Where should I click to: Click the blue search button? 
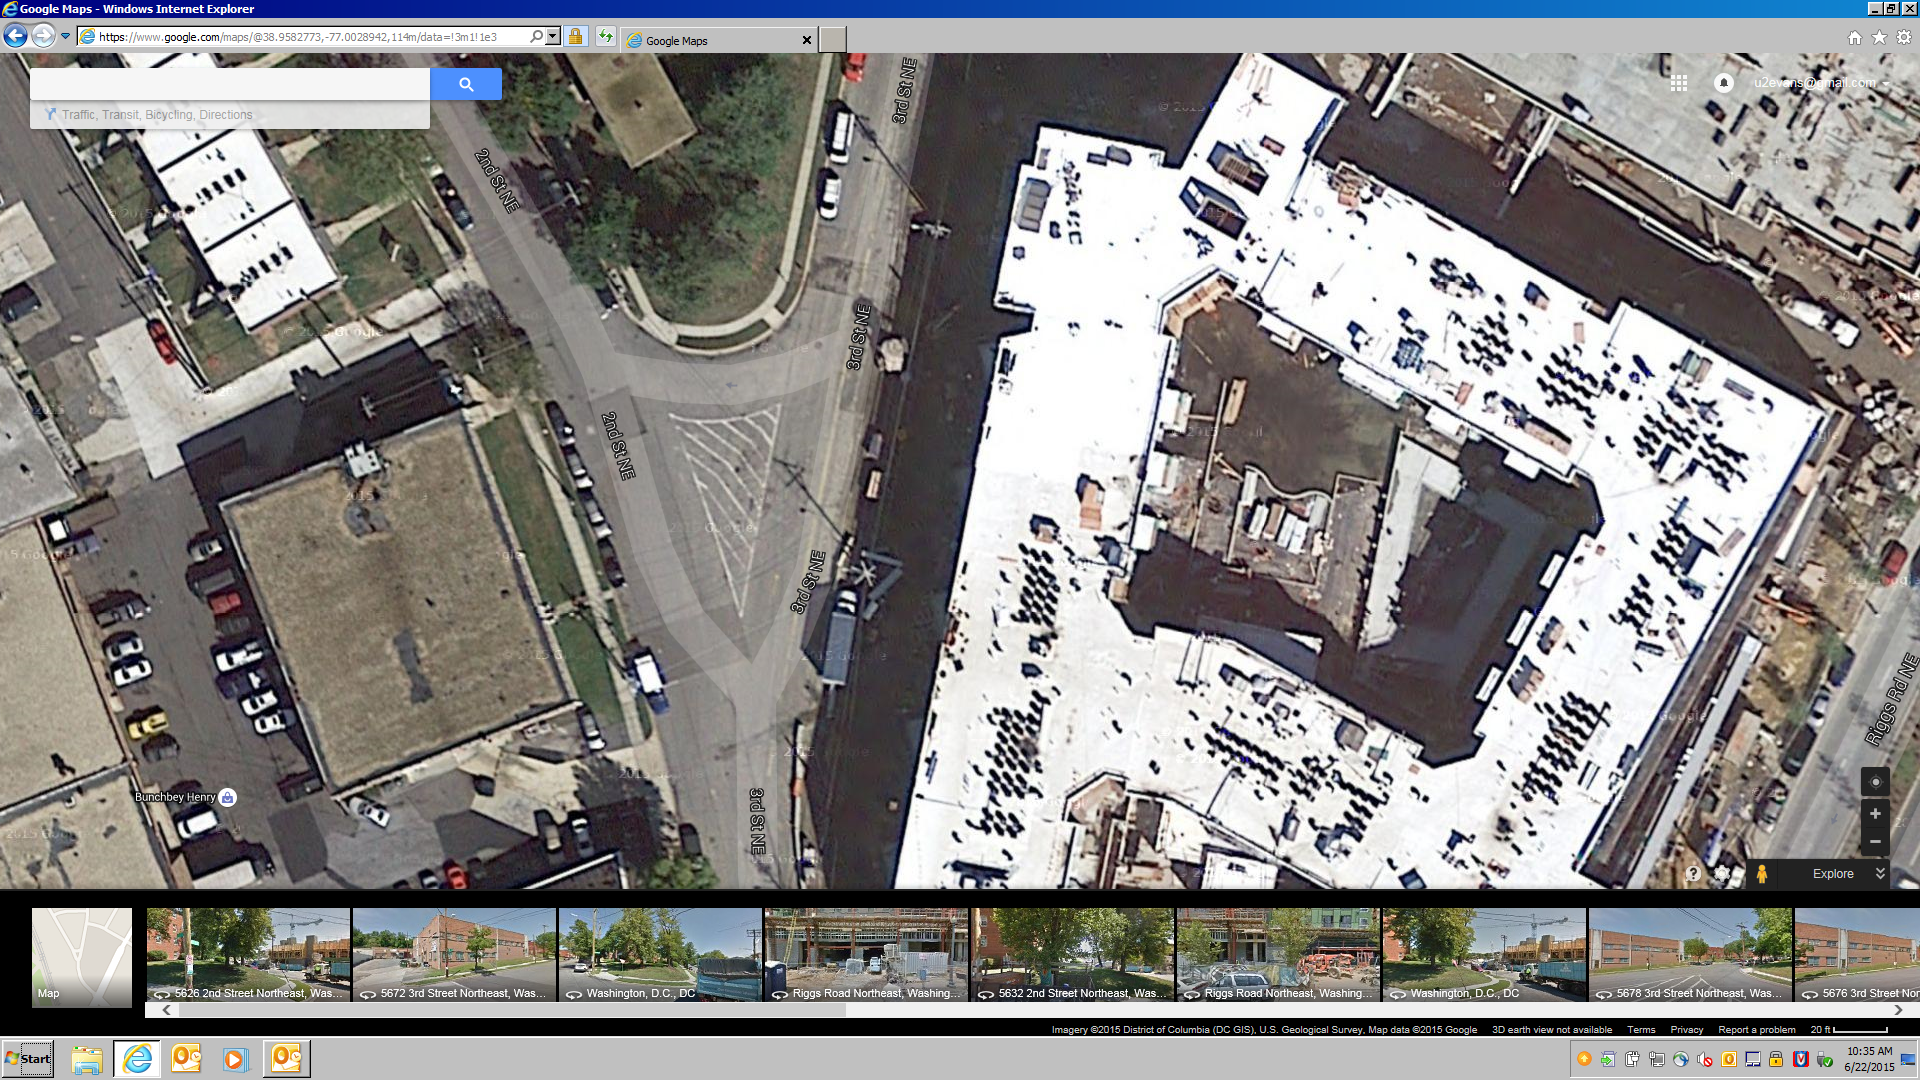(465, 84)
